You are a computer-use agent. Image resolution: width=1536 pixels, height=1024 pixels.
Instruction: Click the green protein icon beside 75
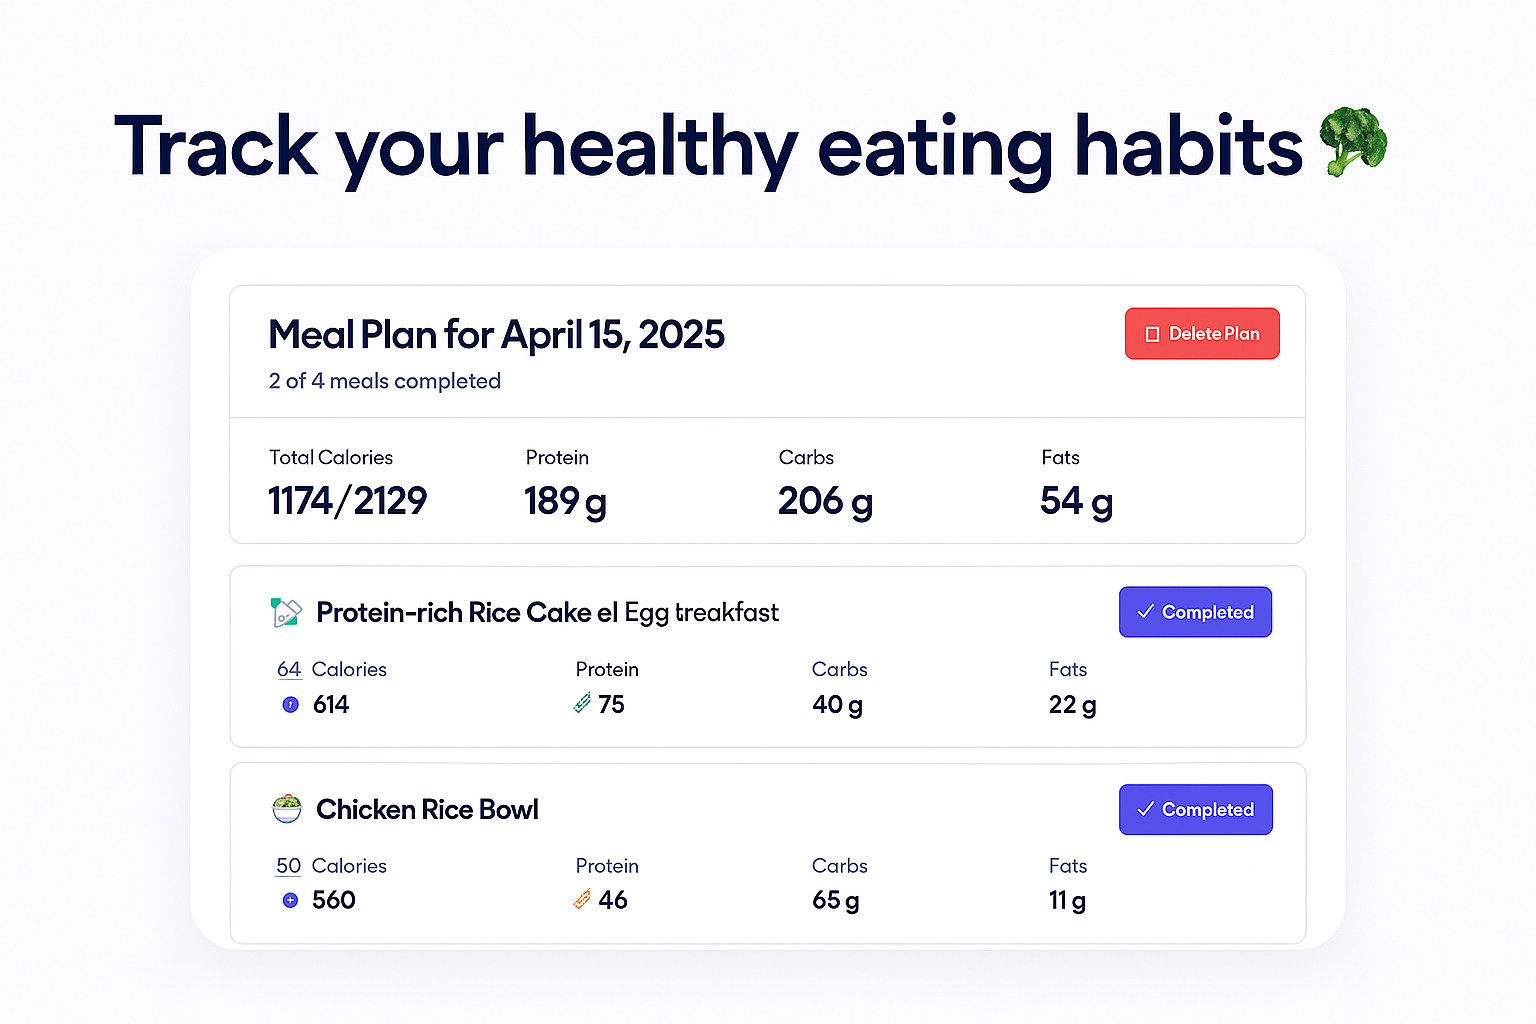(582, 704)
